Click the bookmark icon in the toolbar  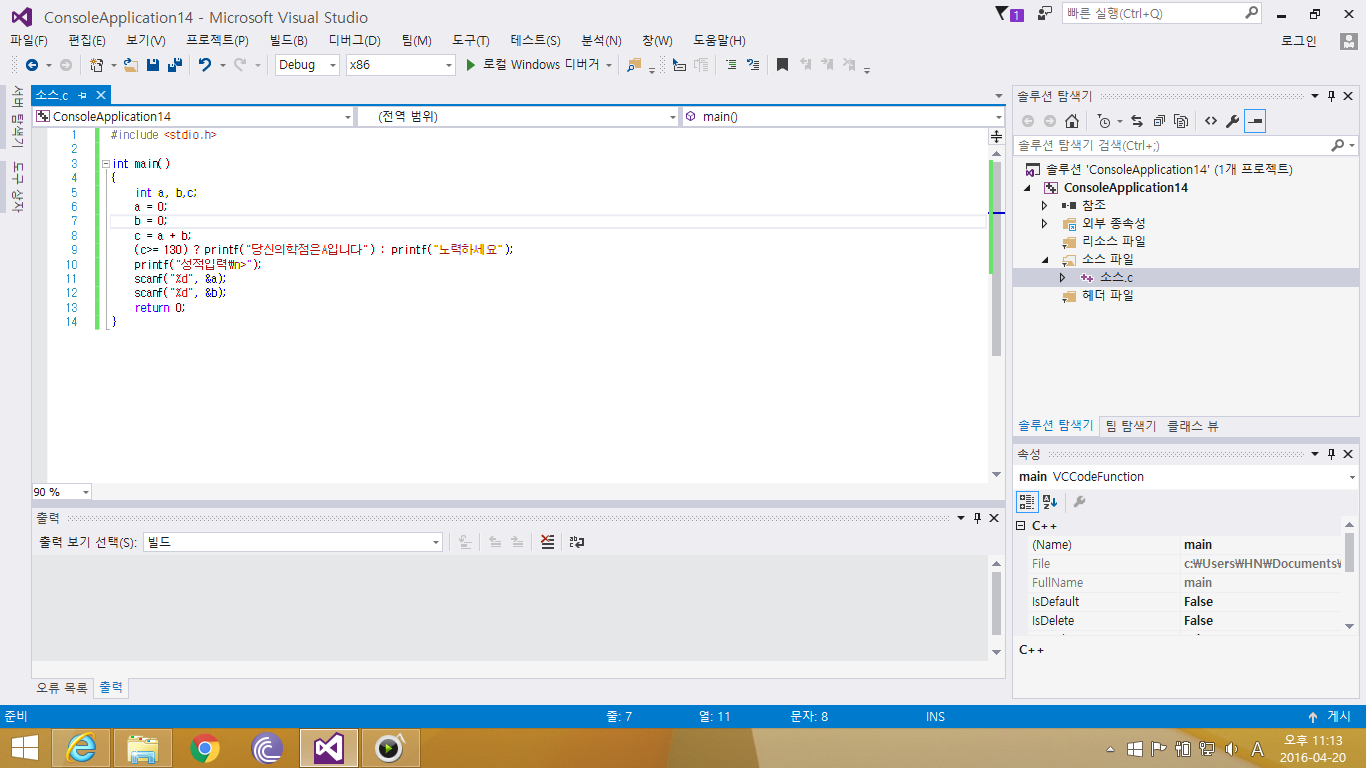click(x=782, y=65)
